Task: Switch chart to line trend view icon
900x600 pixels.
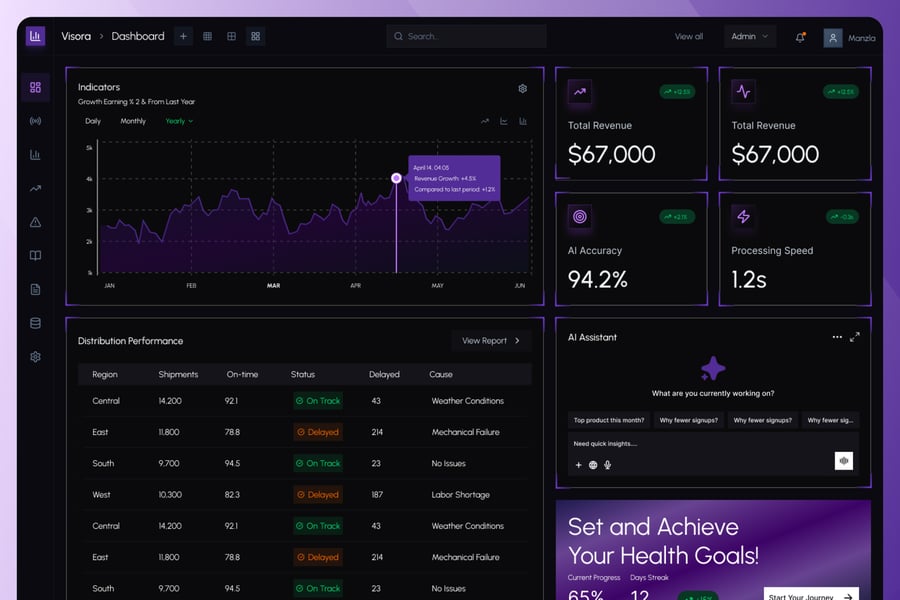Action: (485, 121)
